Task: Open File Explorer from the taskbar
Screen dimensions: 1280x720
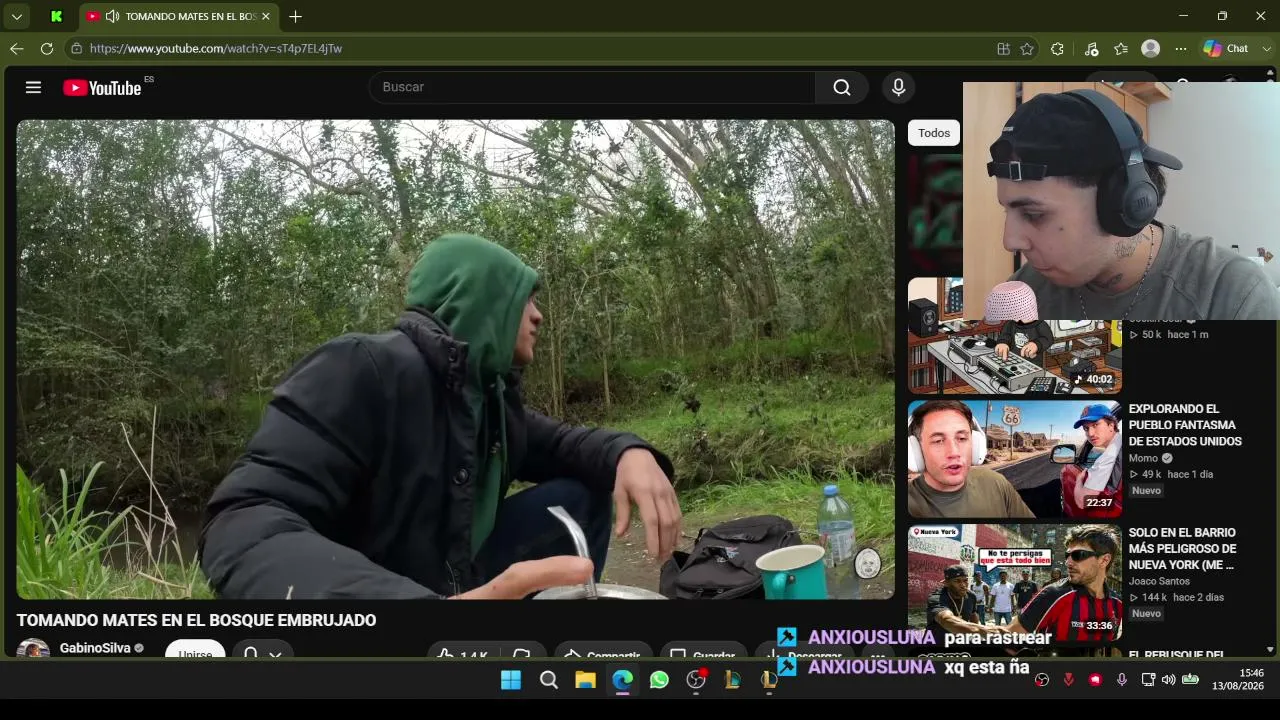Action: [585, 680]
